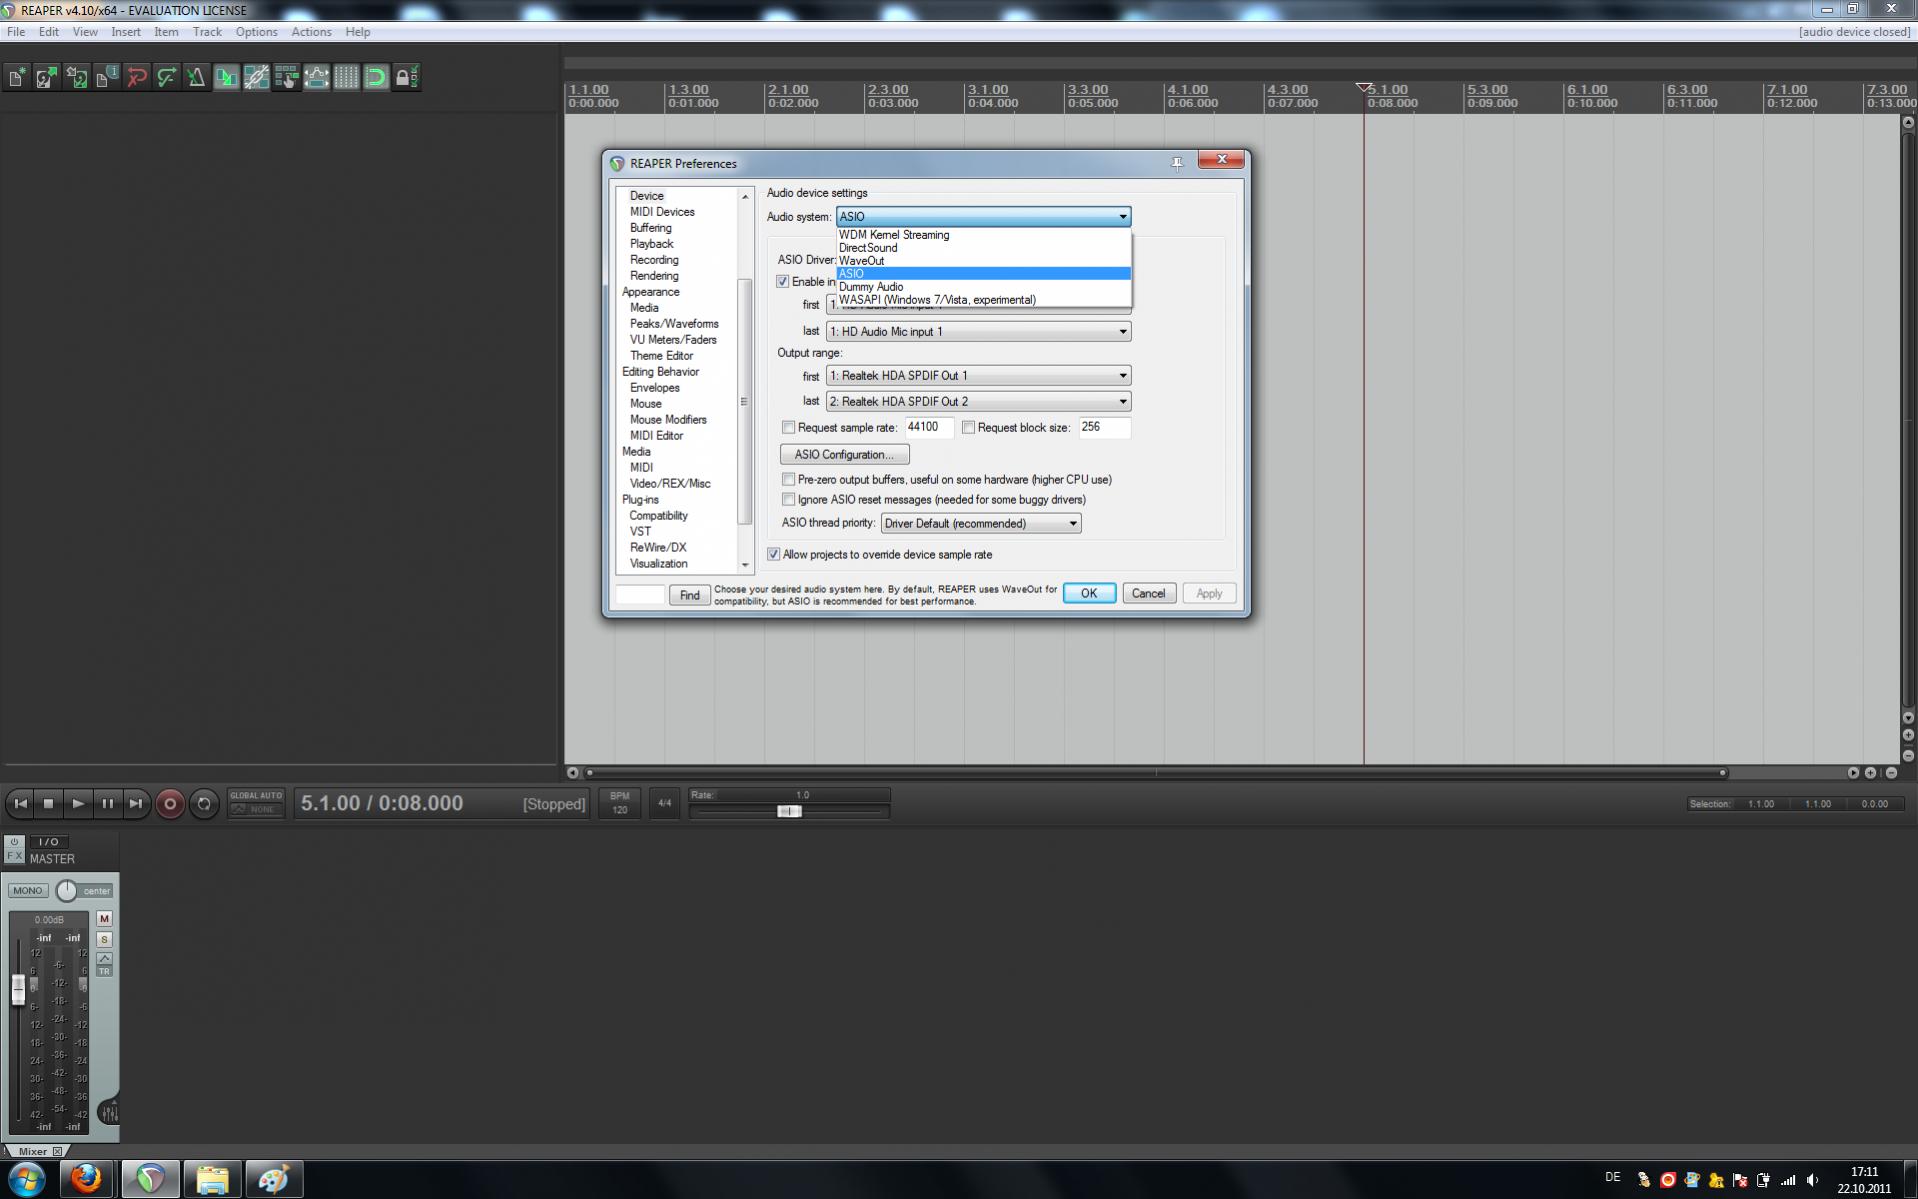Click the New Project toolbar icon
Image resolution: width=1918 pixels, height=1199 pixels.
point(17,77)
